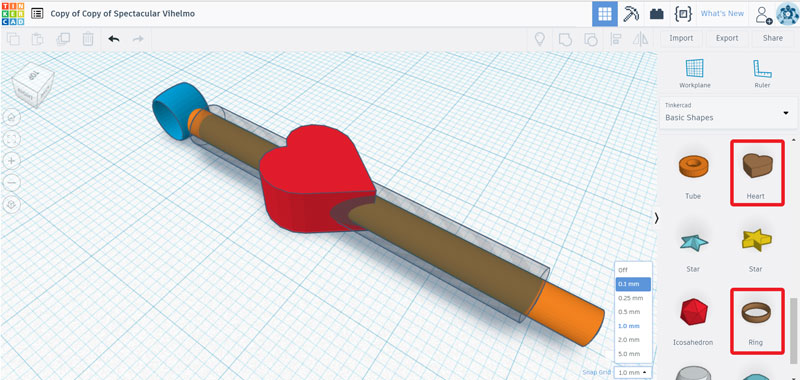The height and width of the screenshot is (380, 800).
Task: Click the invite people icon
Action: point(763,15)
